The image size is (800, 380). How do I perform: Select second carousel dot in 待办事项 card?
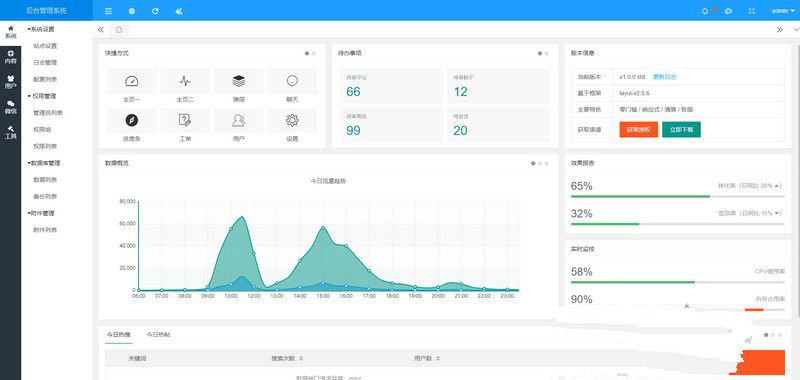coord(547,53)
